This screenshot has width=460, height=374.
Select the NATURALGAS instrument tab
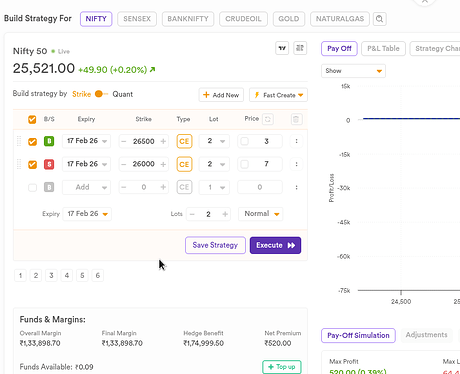coord(340,19)
